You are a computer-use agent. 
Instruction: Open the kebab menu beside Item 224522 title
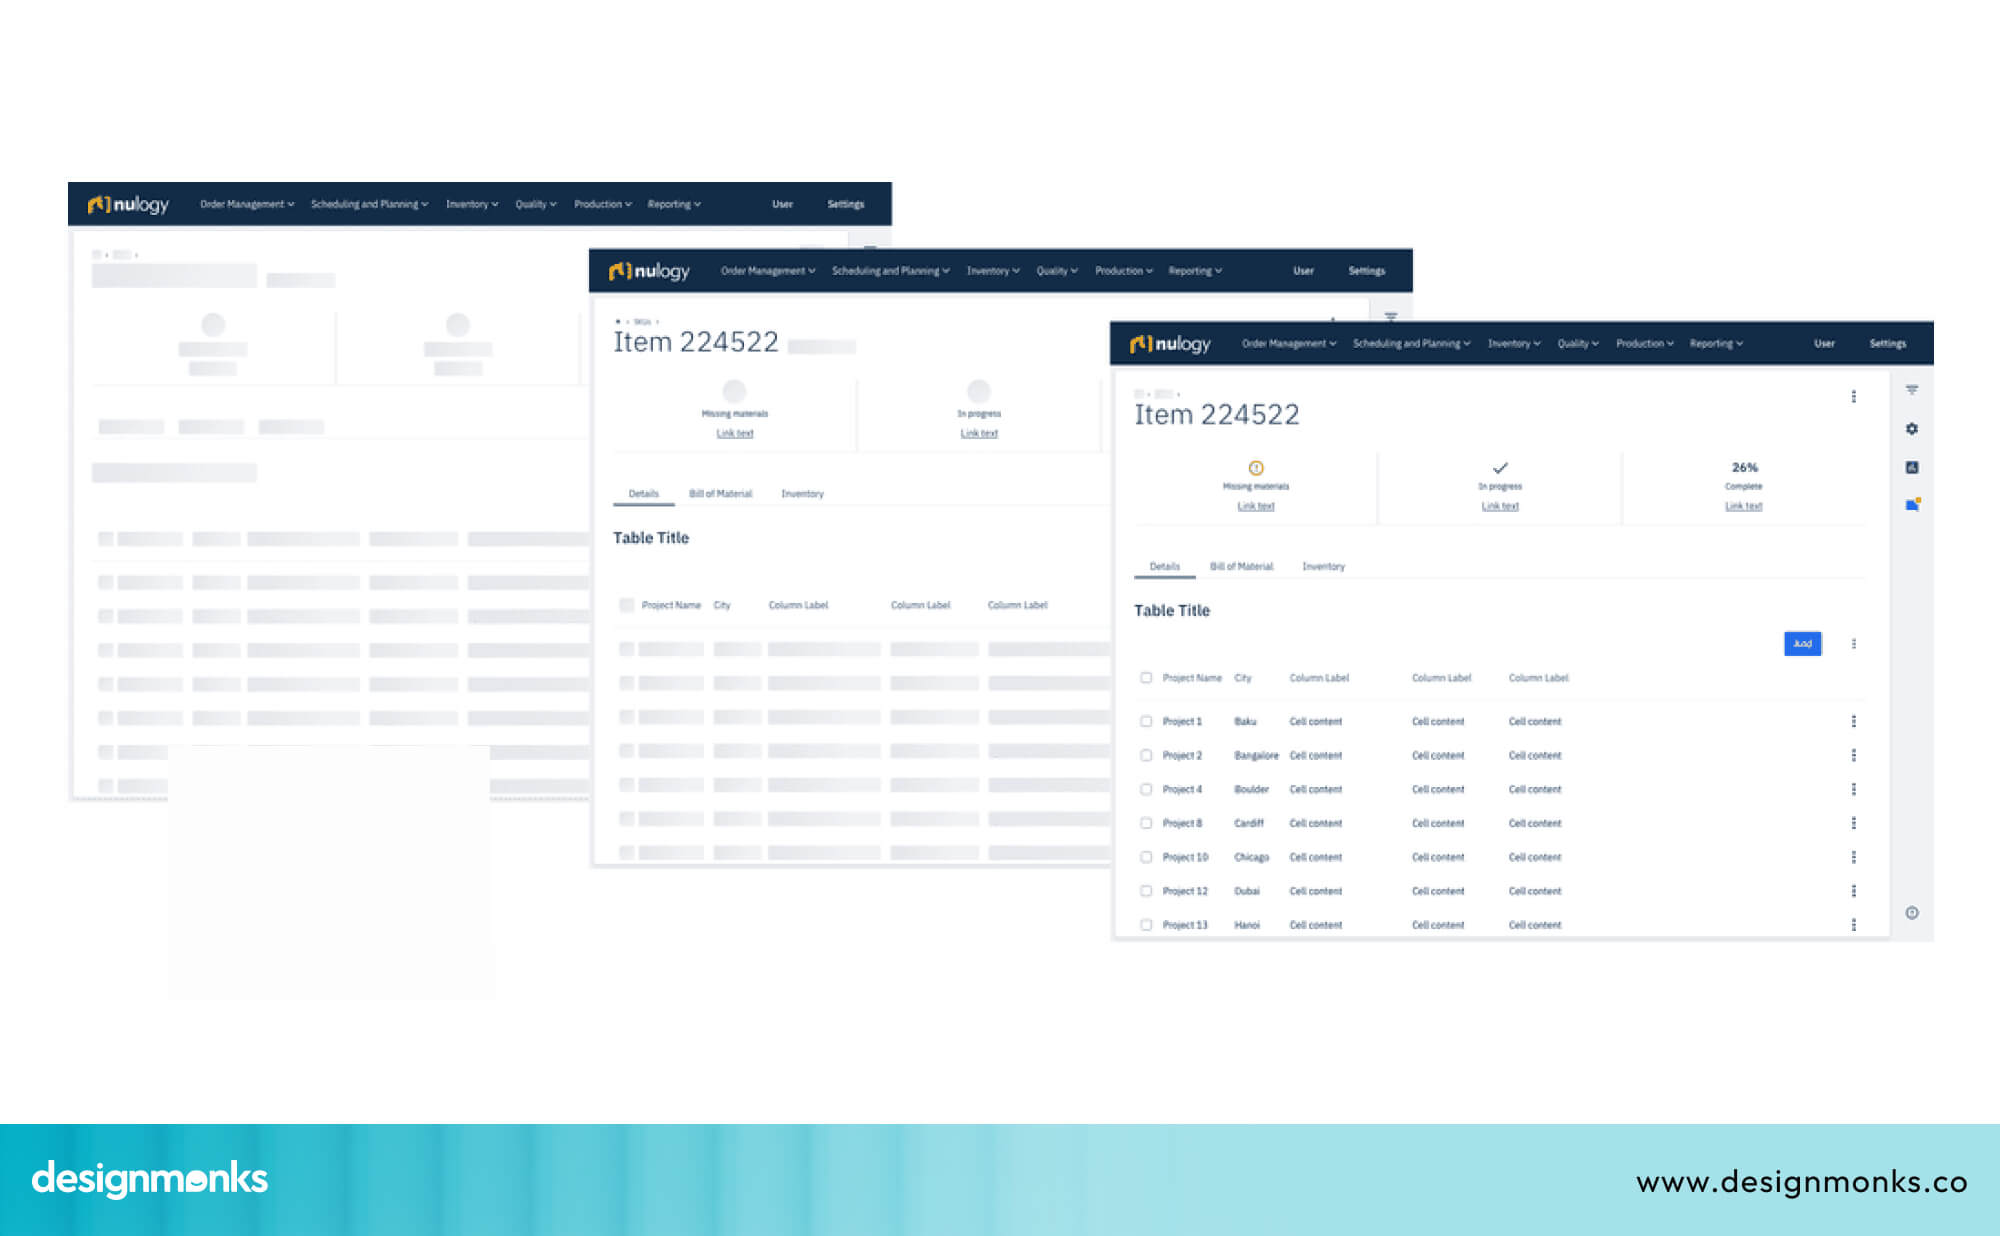click(1854, 397)
